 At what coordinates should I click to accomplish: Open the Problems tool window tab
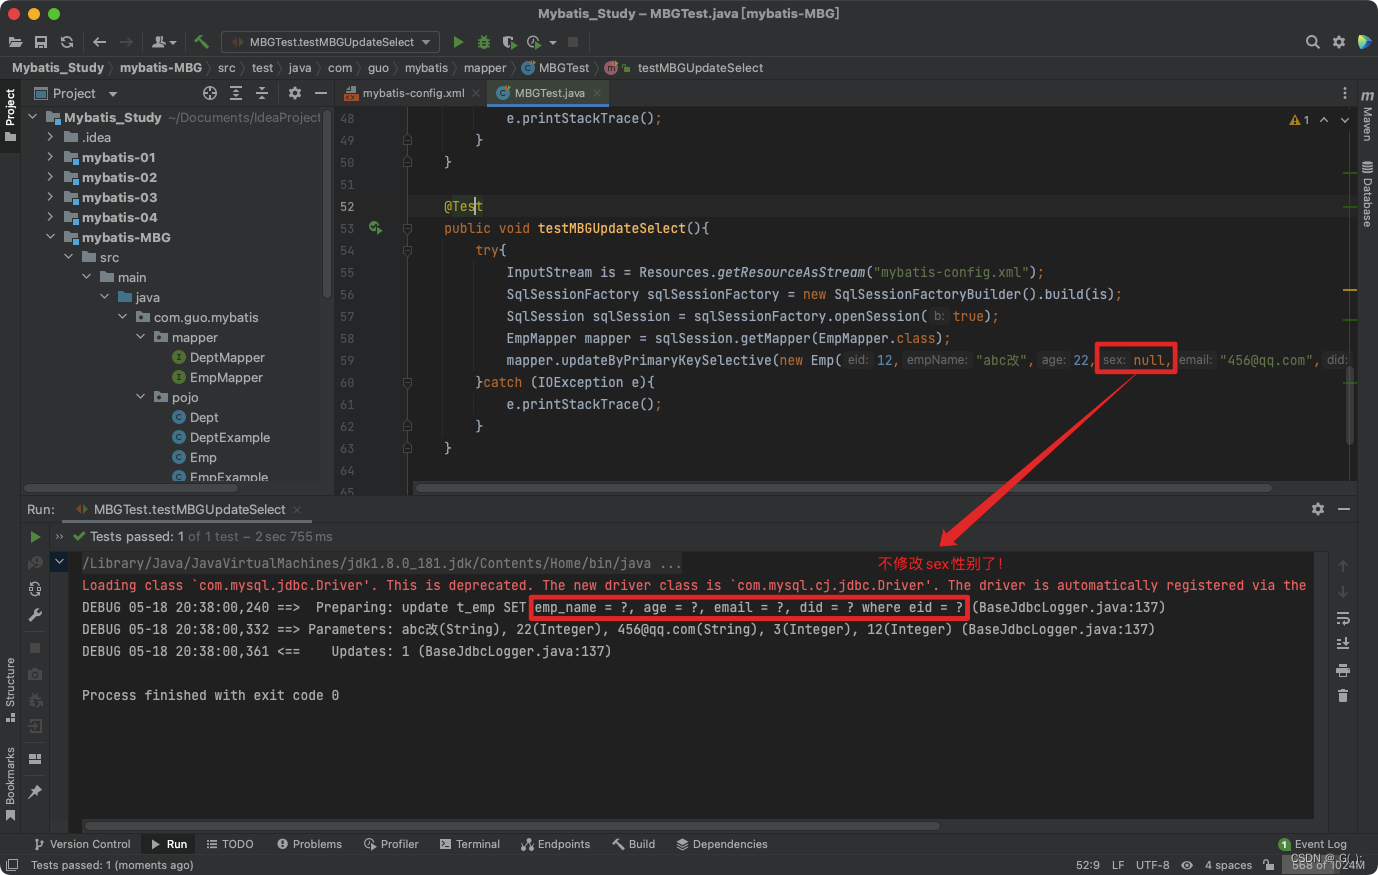click(310, 844)
